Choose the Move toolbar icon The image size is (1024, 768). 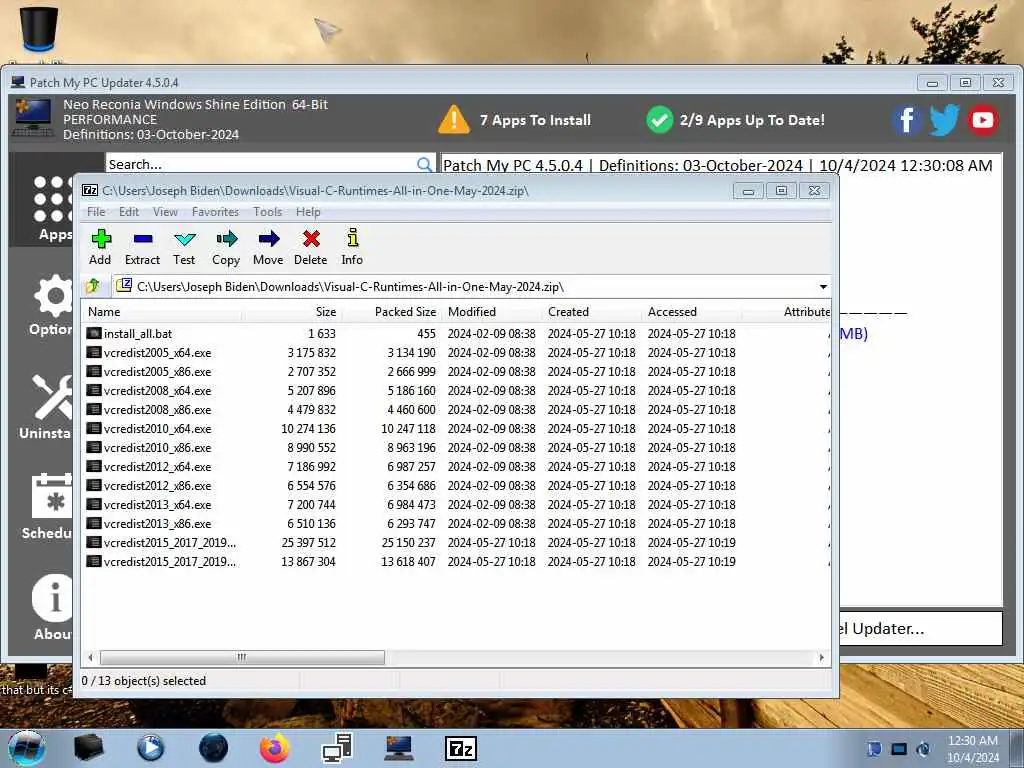click(x=268, y=247)
